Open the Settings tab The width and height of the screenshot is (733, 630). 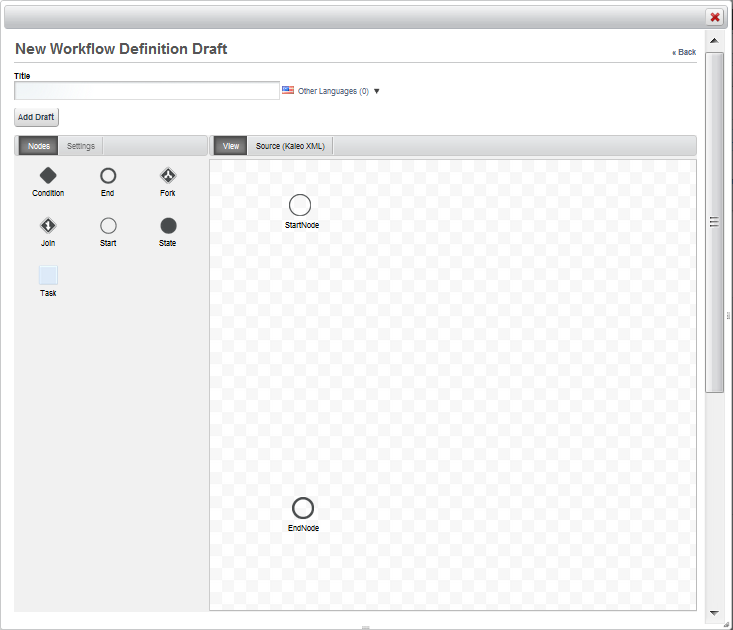(x=81, y=146)
